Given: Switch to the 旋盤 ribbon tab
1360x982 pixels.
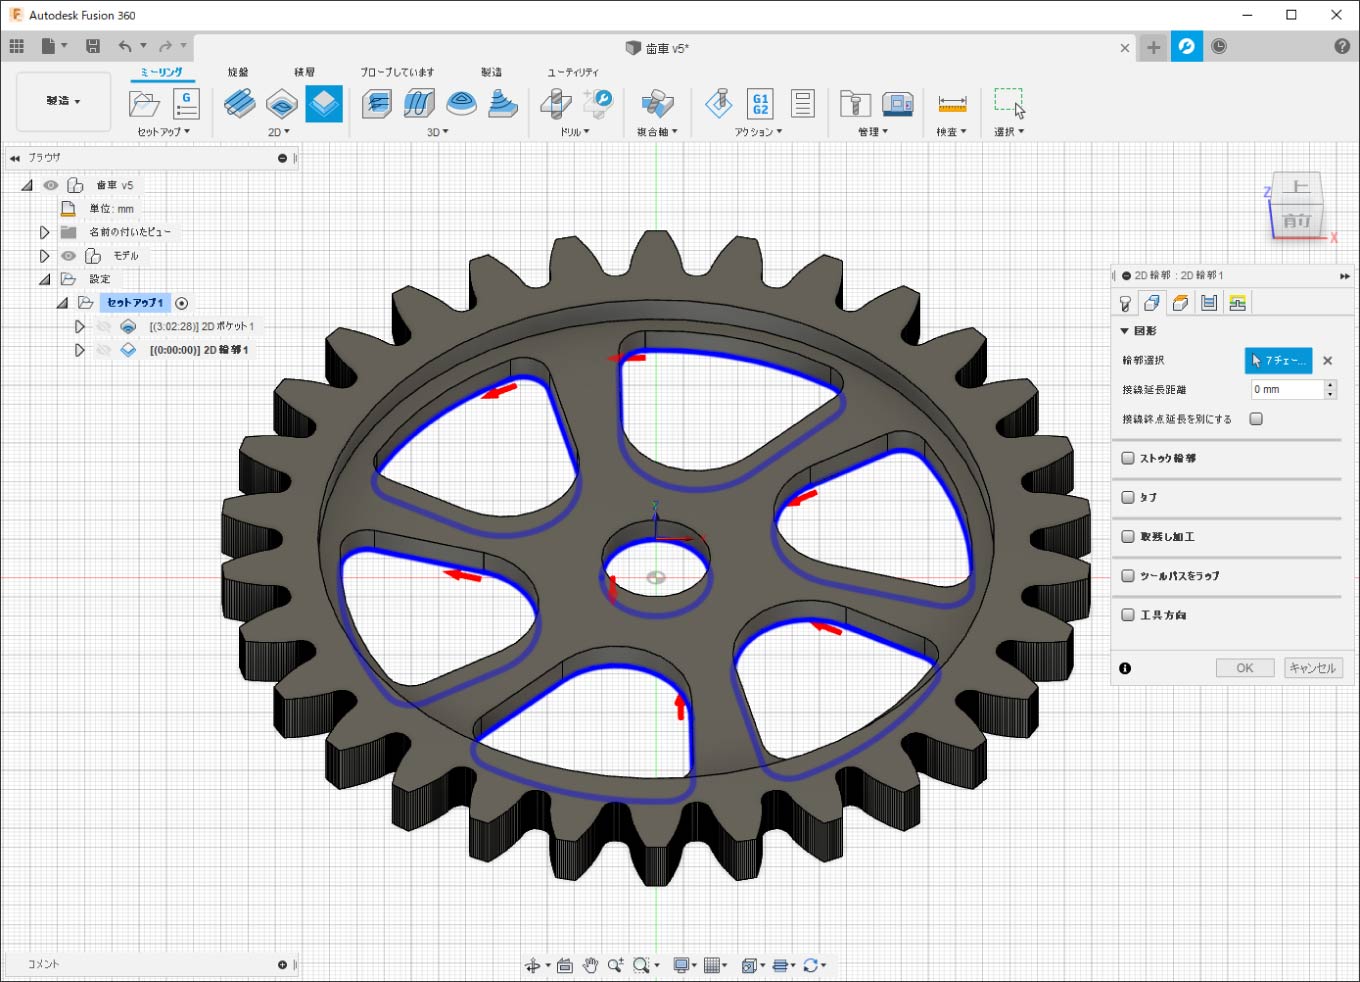Looking at the screenshot, I should tap(238, 72).
